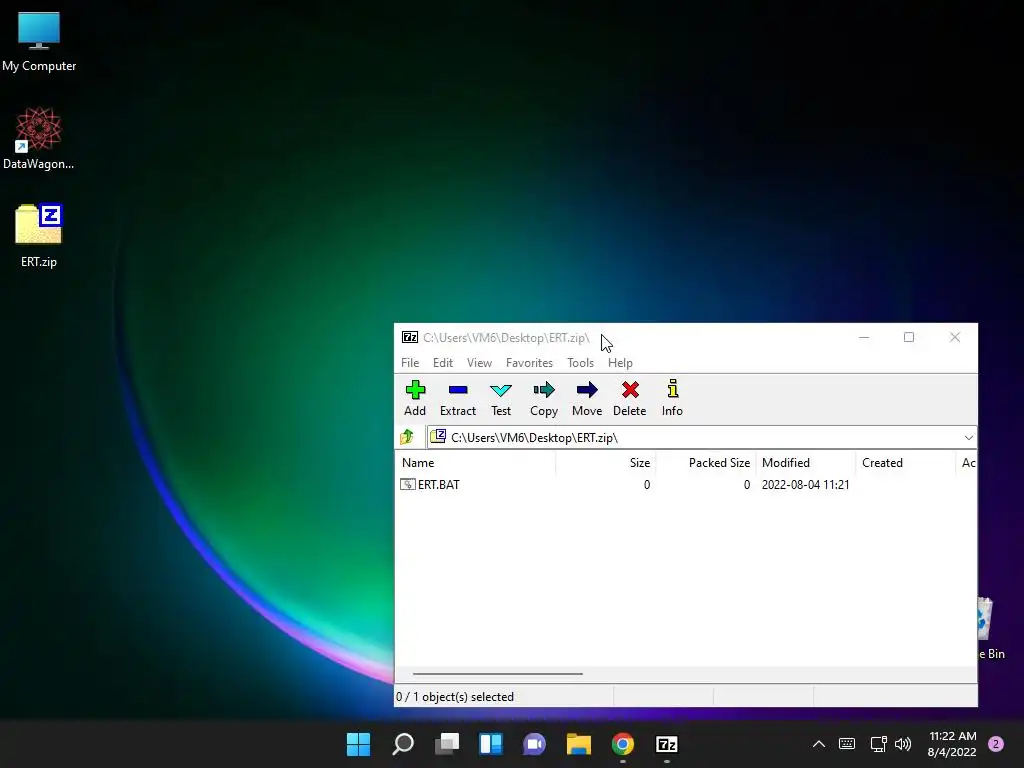Close the 7-Zip window

954,337
